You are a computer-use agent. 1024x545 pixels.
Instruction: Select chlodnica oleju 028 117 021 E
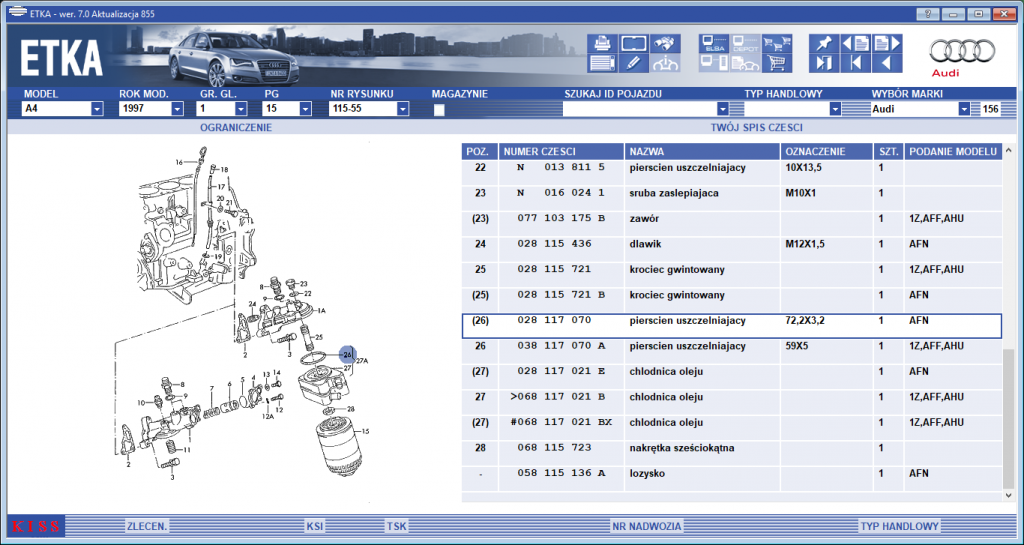[x=731, y=376]
